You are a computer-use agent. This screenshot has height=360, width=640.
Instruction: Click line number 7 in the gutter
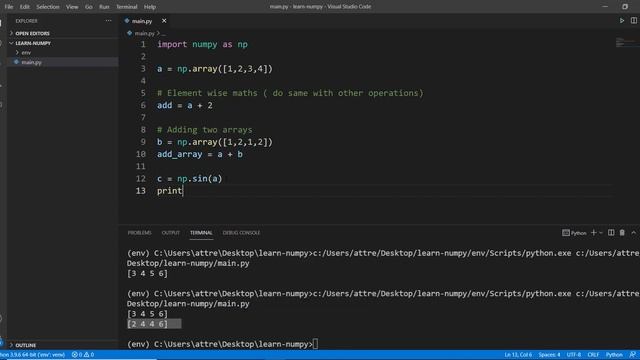[x=143, y=118]
